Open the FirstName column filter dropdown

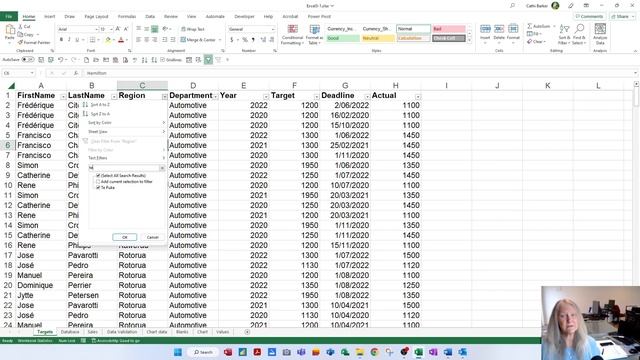(x=63, y=97)
